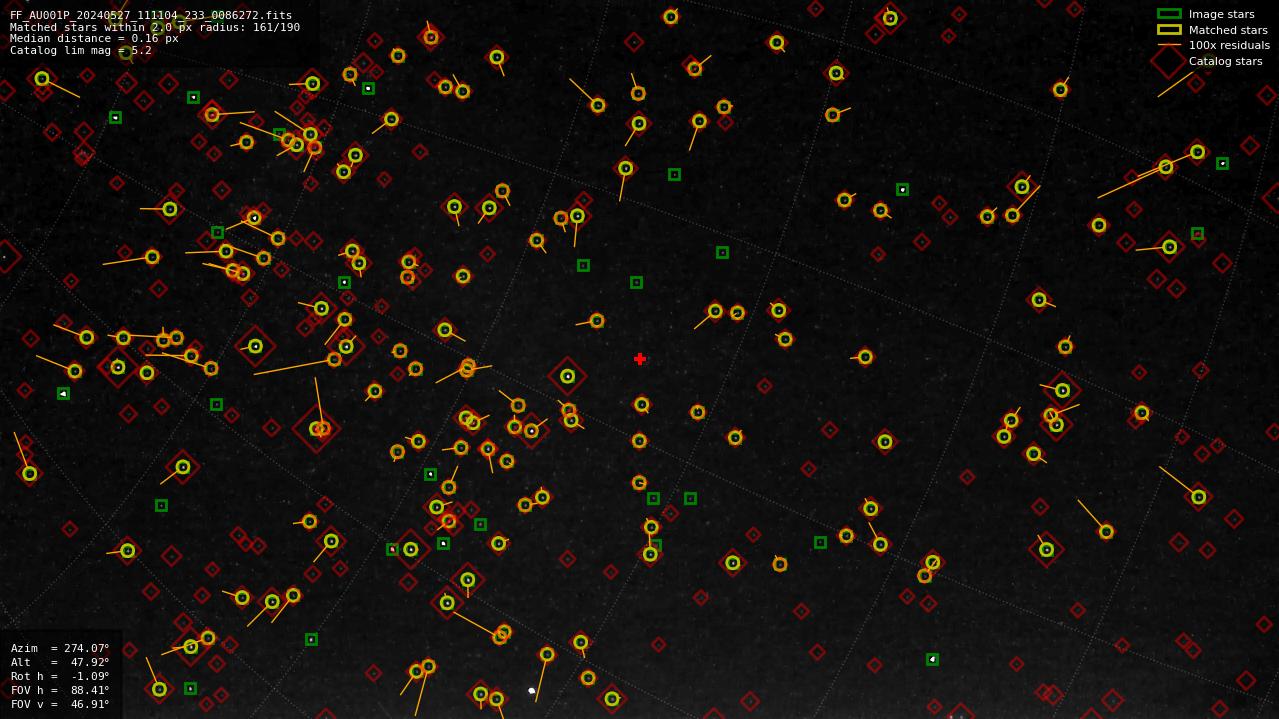Click the 'FOV v = 46.91°' readout

tap(60, 704)
